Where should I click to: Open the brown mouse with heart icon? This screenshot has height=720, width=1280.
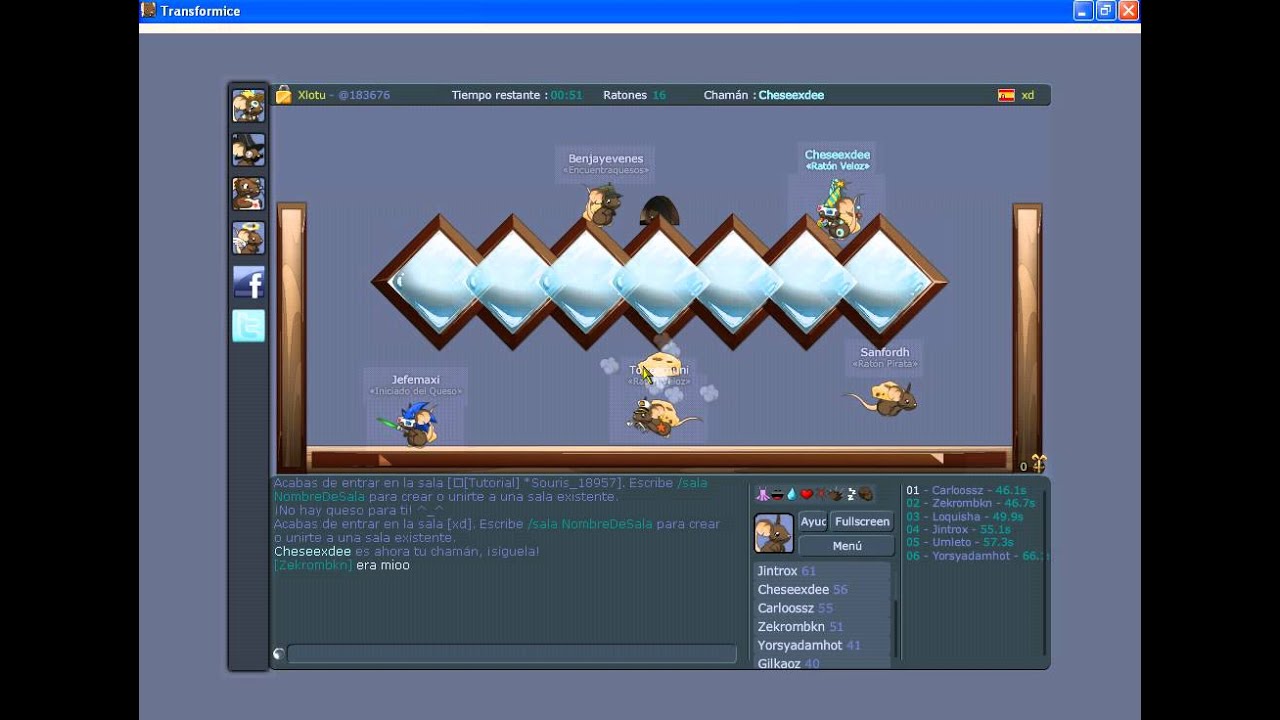[x=248, y=194]
